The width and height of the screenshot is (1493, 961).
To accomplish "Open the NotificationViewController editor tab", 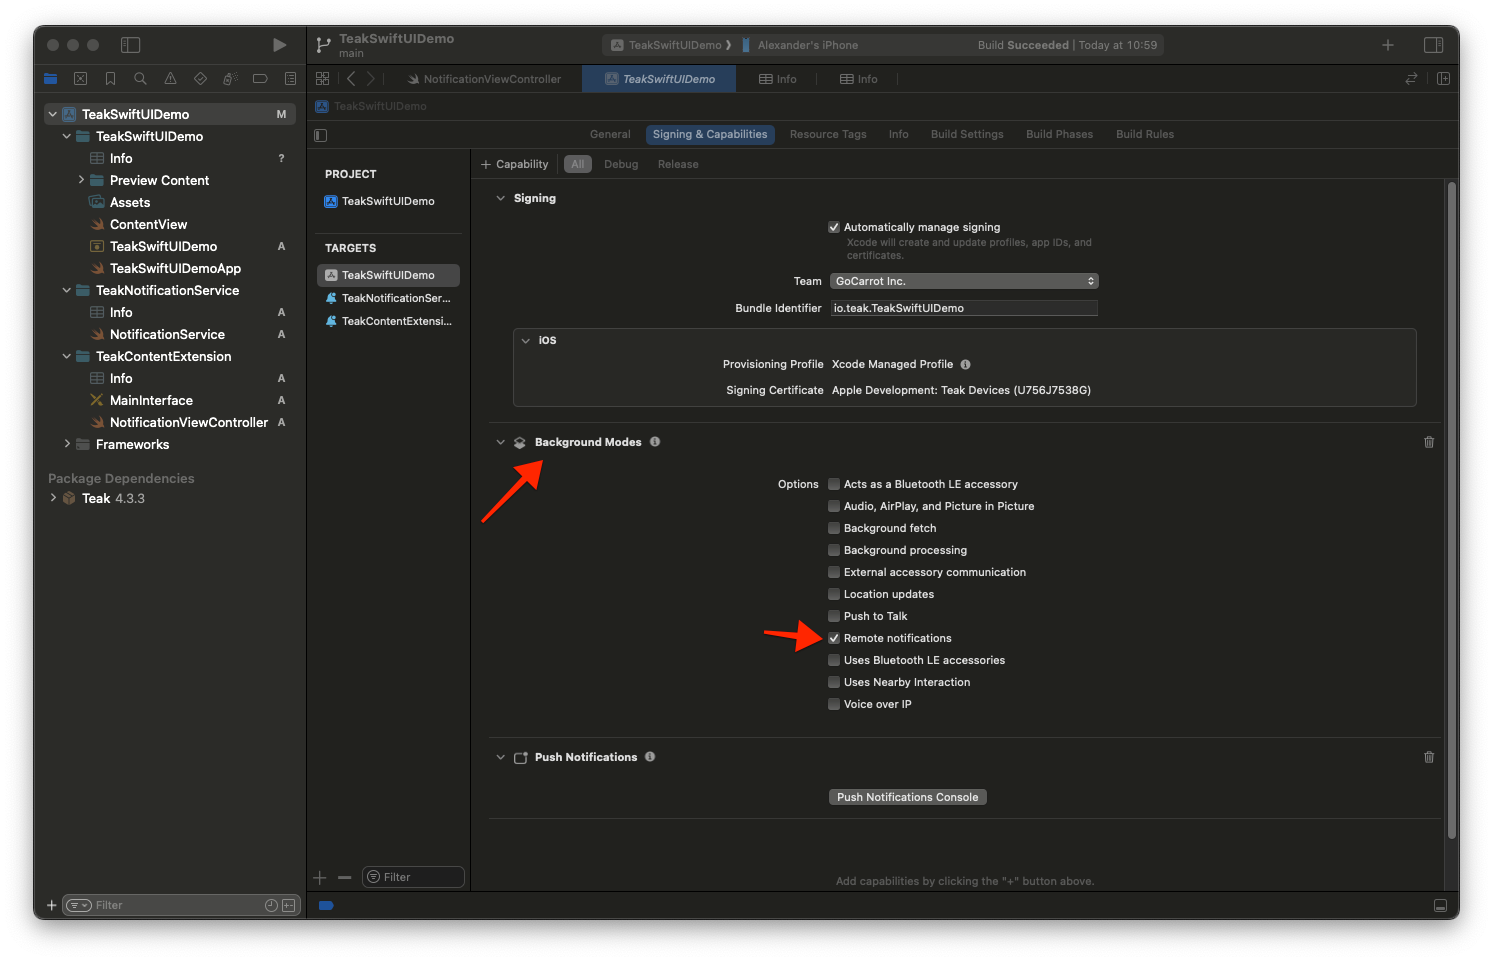I will 484,79.
